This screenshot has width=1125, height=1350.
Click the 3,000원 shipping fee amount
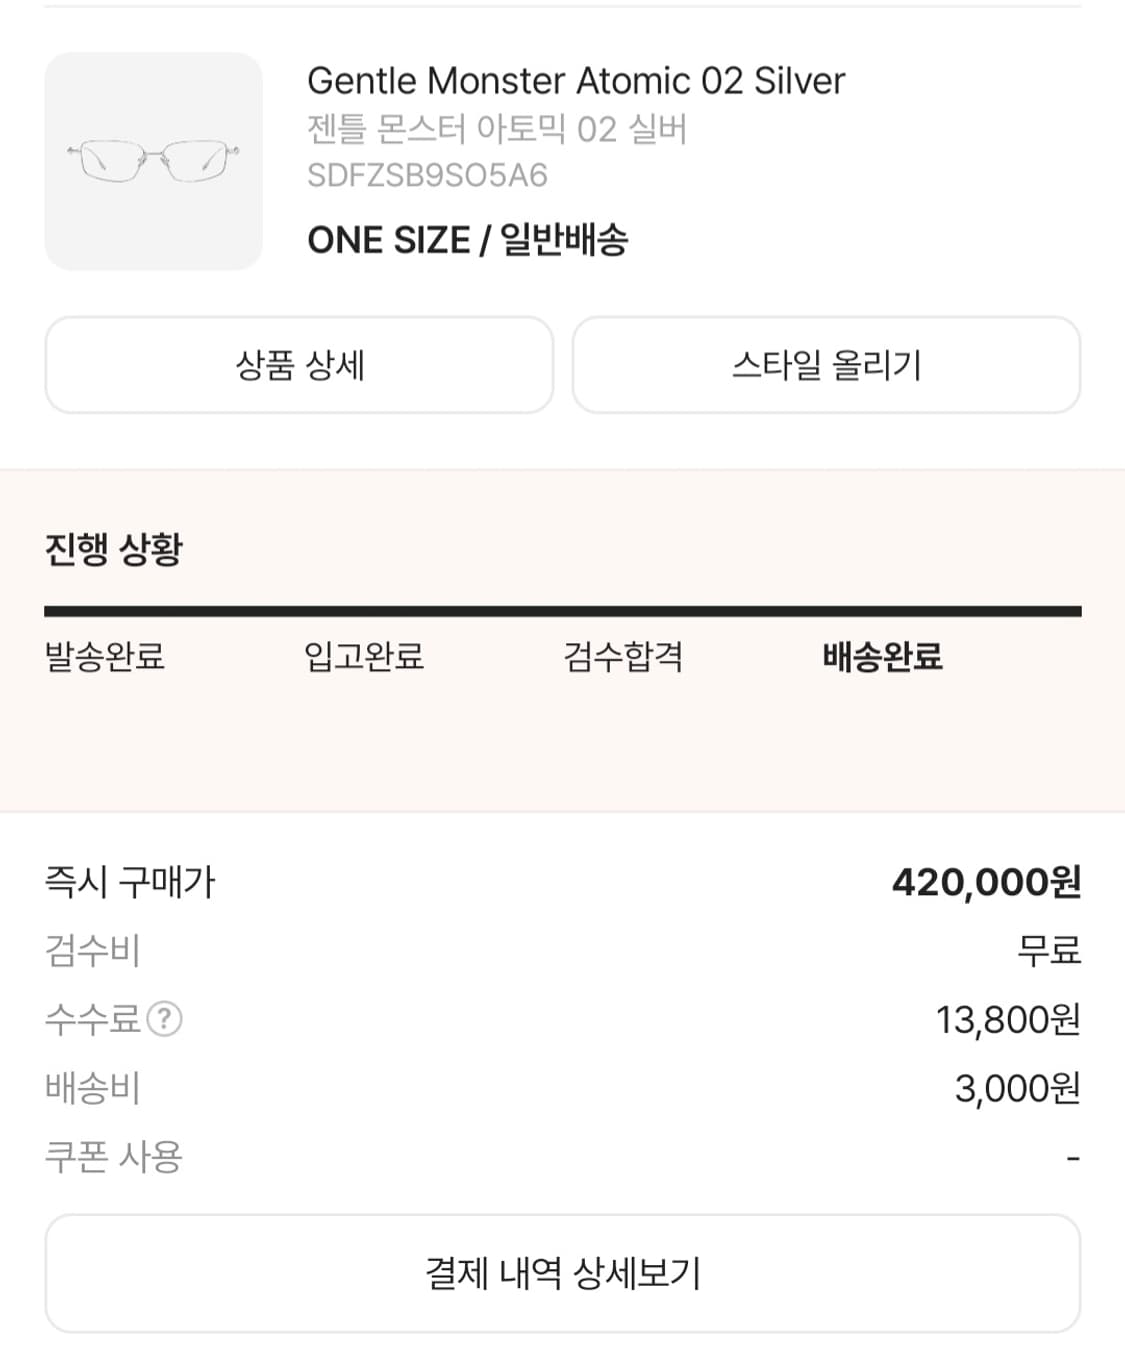click(x=1017, y=1088)
